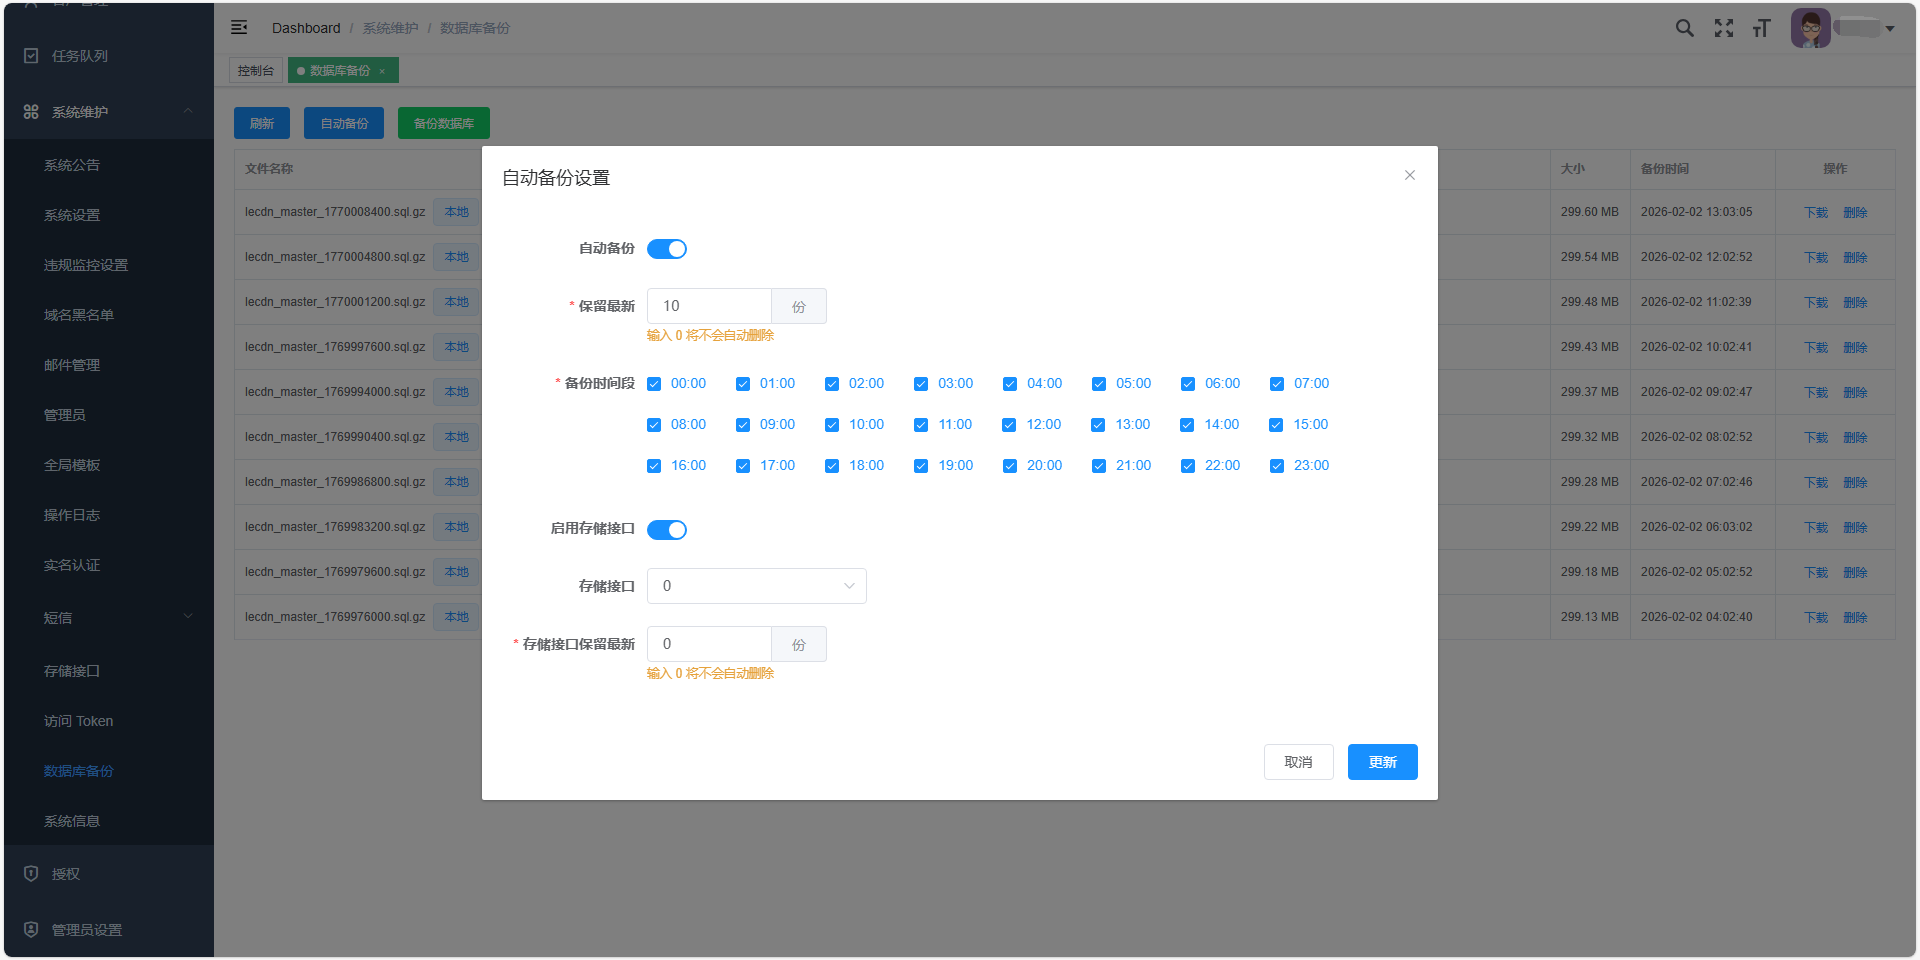Disable the 启用存储接口 switch
This screenshot has height=960, width=1920.
pyautogui.click(x=667, y=530)
